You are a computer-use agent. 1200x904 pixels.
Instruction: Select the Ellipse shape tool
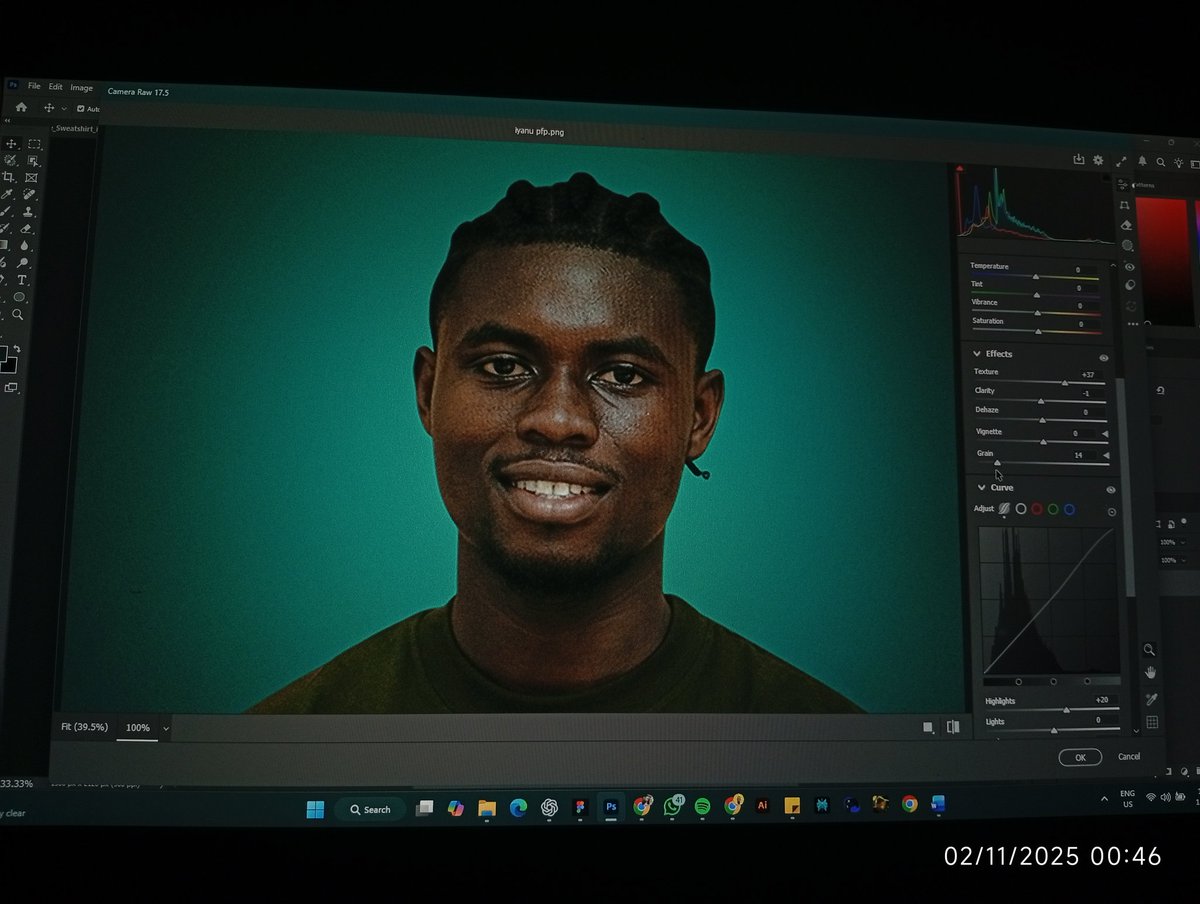click(20, 297)
